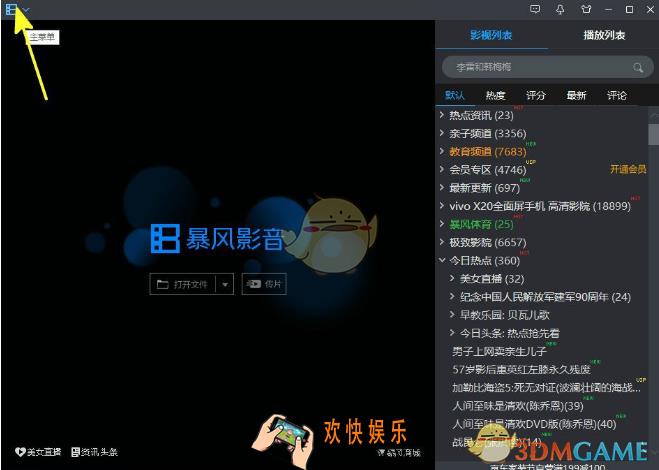Click the 打开文件 button

coord(182,284)
